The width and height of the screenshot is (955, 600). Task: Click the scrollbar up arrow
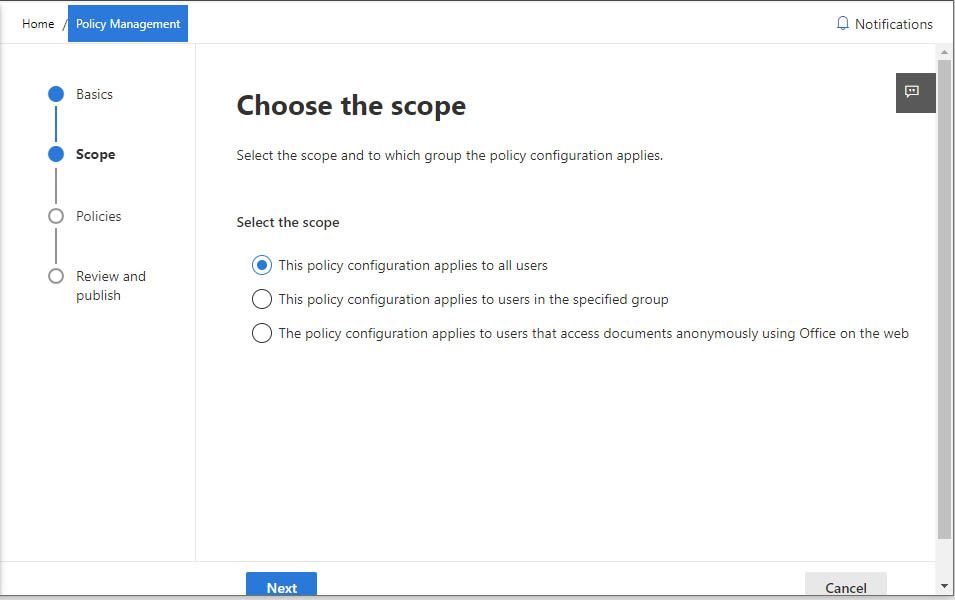pyautogui.click(x=945, y=52)
